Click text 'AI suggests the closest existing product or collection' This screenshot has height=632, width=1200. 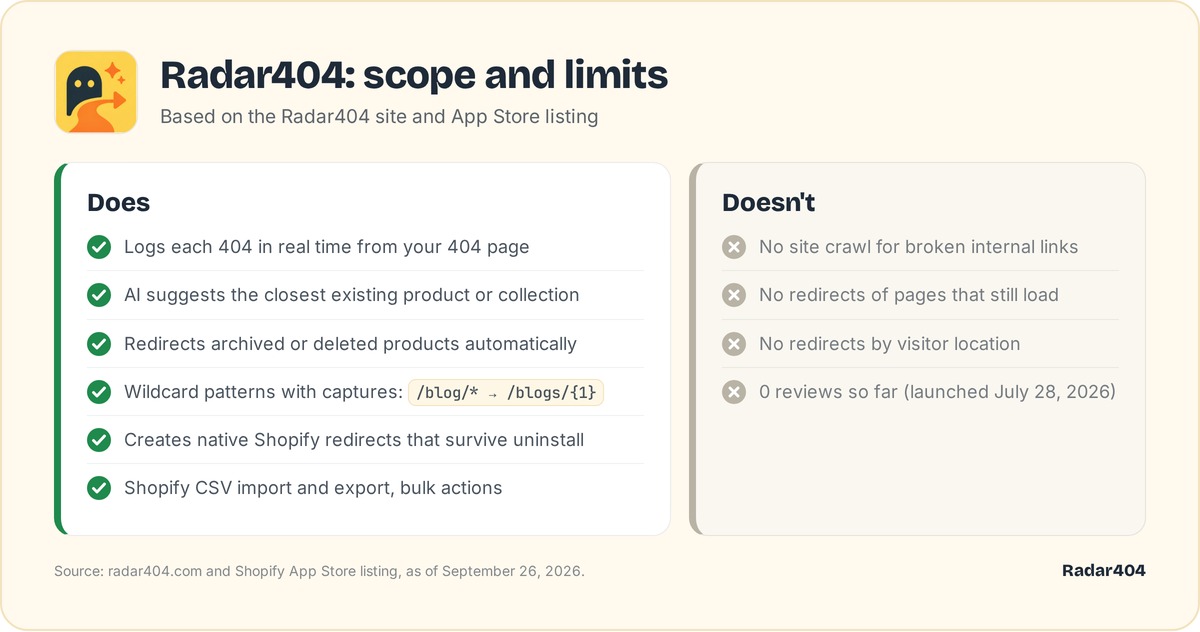(352, 295)
